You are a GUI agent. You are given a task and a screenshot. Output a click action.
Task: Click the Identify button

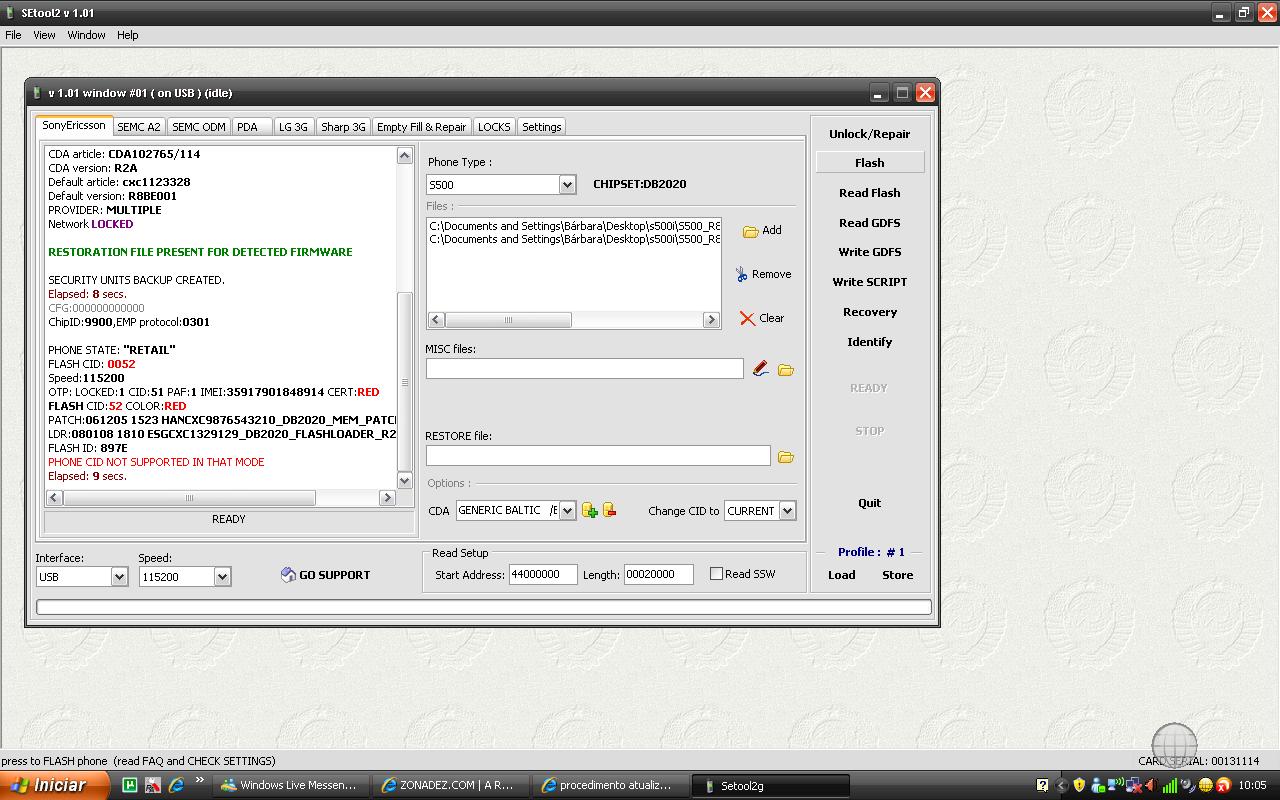pos(869,342)
